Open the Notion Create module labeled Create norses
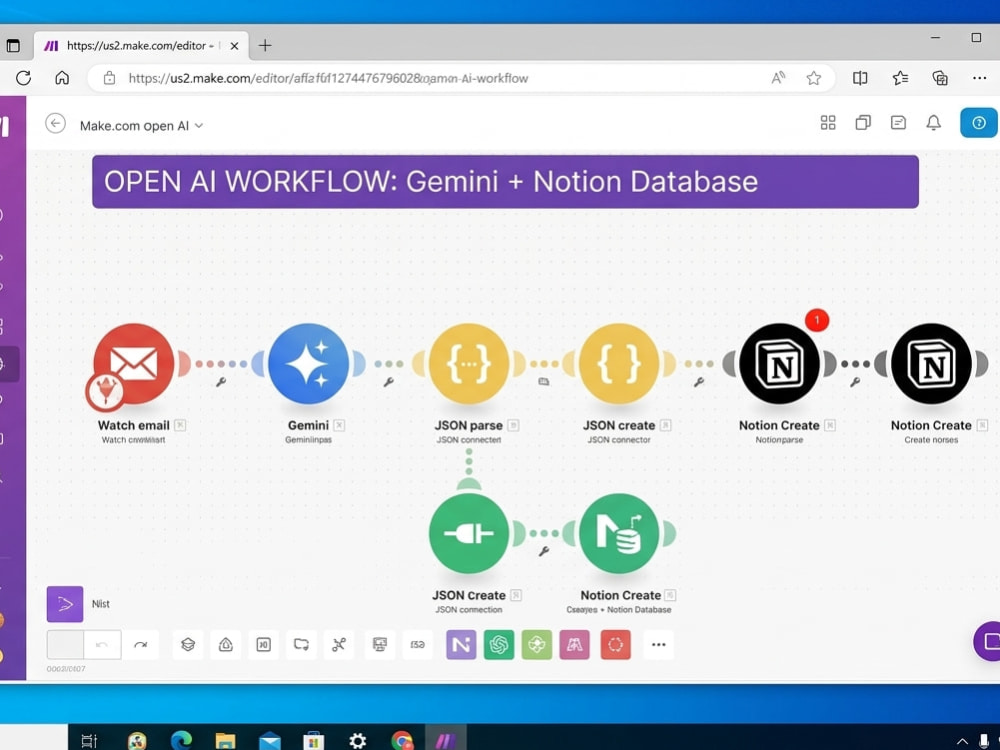Viewport: 1000px width, 750px height. pos(931,364)
